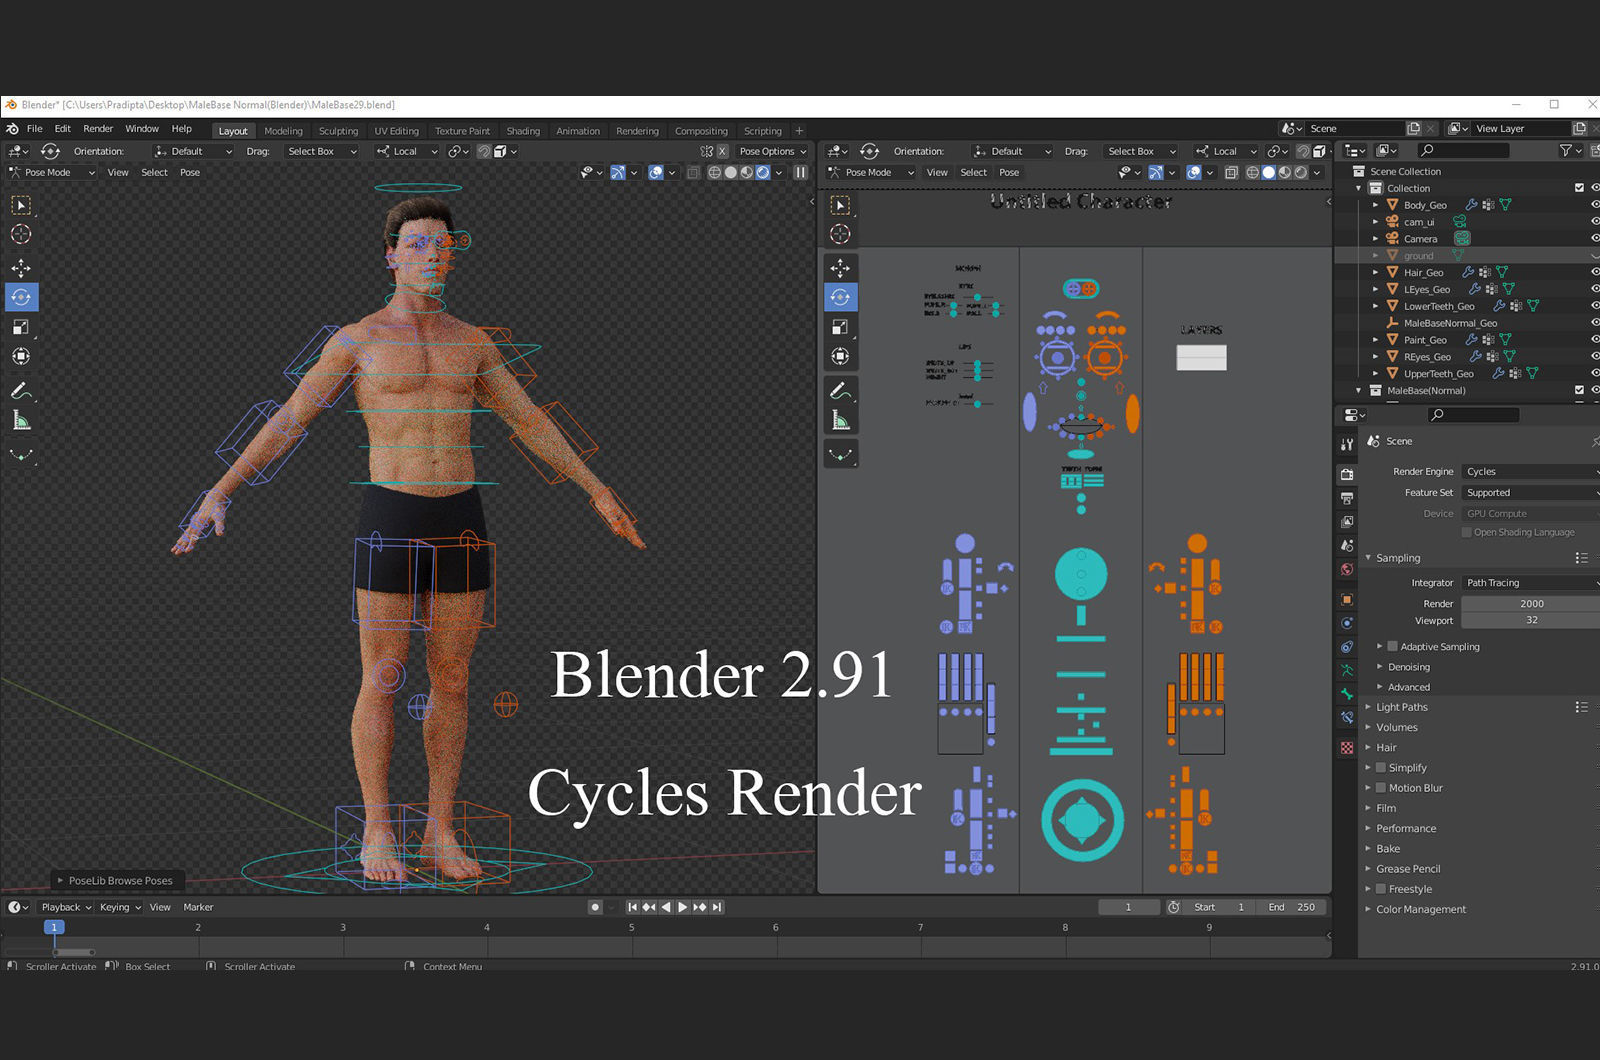Activate Rotate tool in right viewport toolbar
Image resolution: width=1600 pixels, height=1060 pixels.
pyautogui.click(x=840, y=297)
